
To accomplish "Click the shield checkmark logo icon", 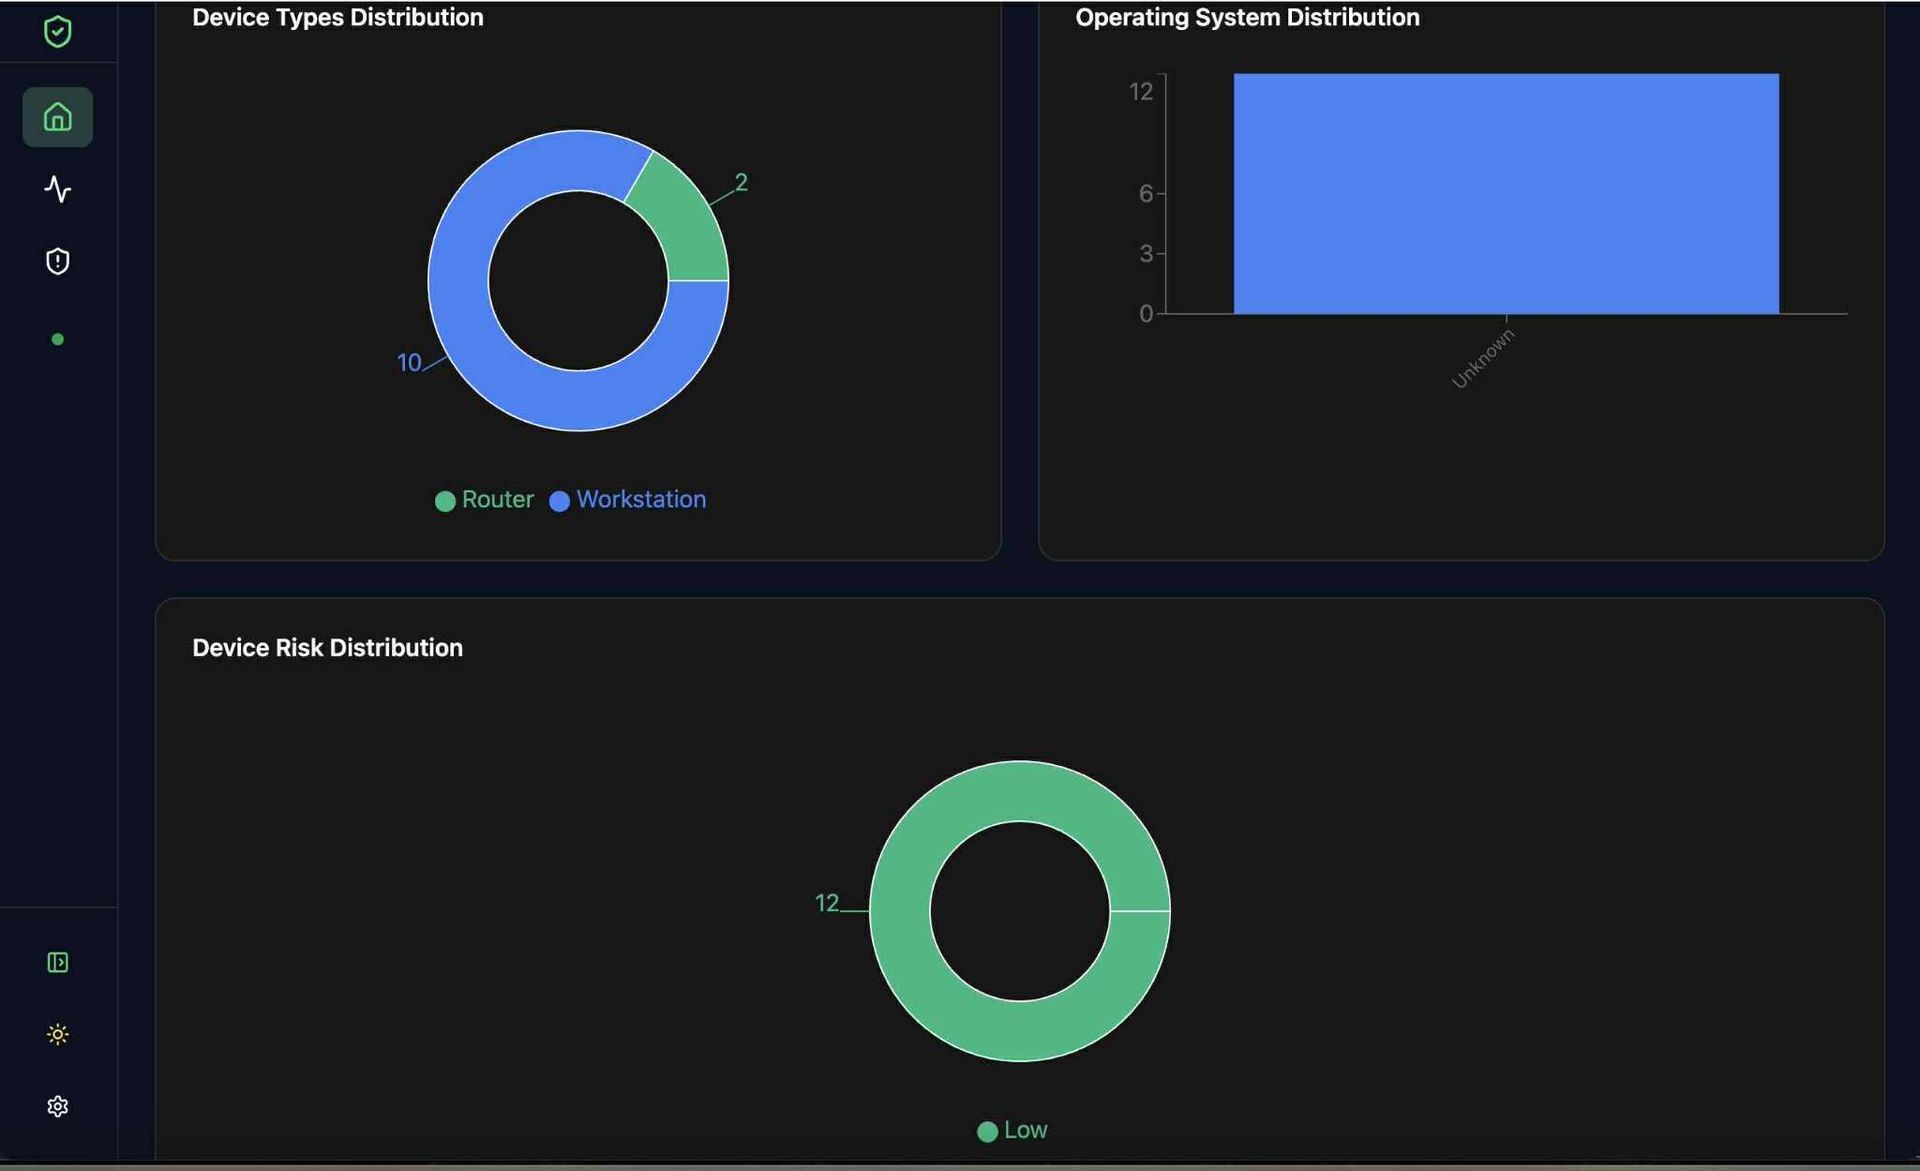I will (x=57, y=31).
